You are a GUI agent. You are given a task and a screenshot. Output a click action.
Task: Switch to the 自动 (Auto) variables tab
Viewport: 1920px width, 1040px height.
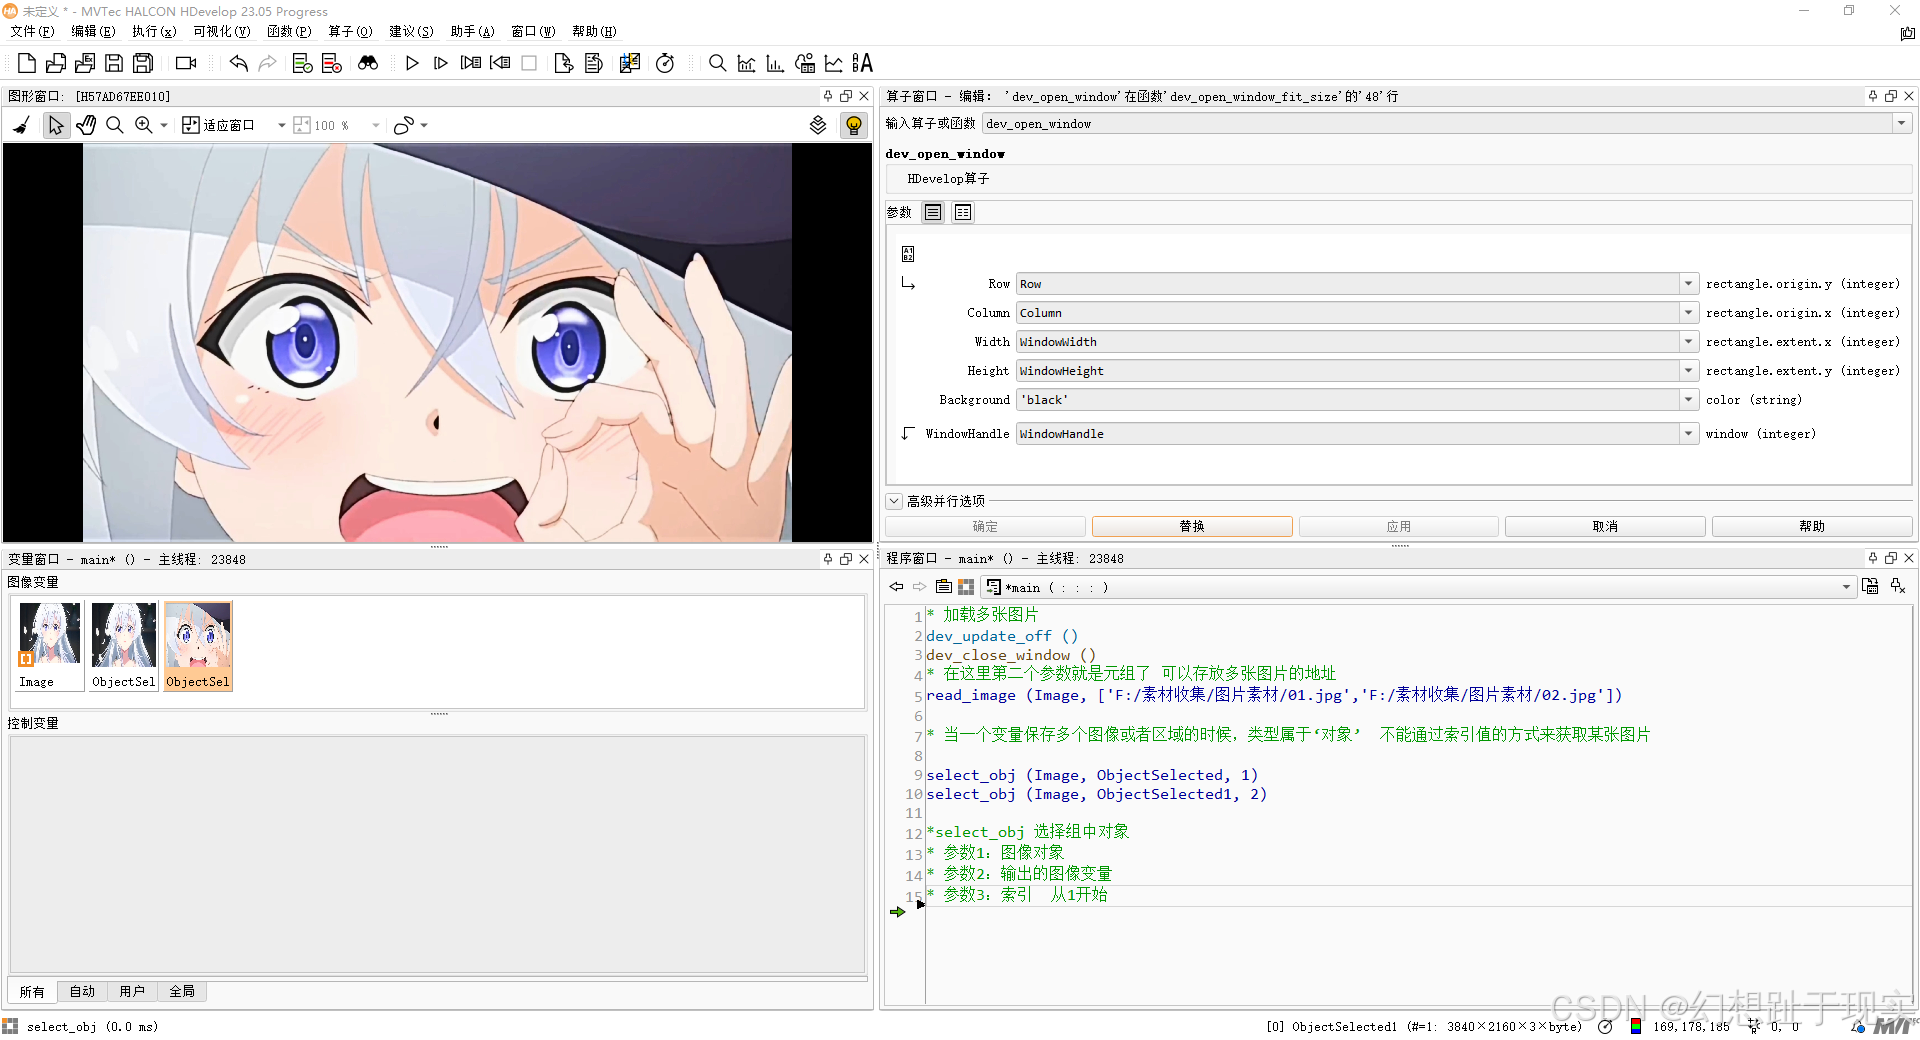pos(82,991)
